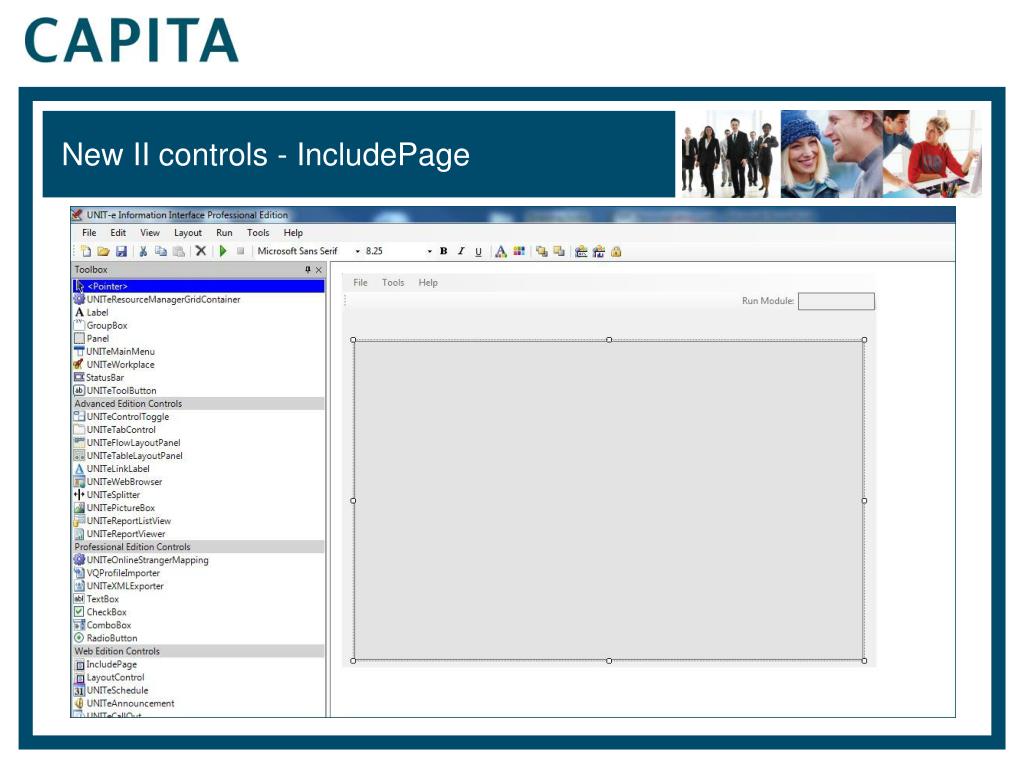This screenshot has width=1024, height=768.
Task: Select the UNITeTabControl control
Action: (x=199, y=430)
